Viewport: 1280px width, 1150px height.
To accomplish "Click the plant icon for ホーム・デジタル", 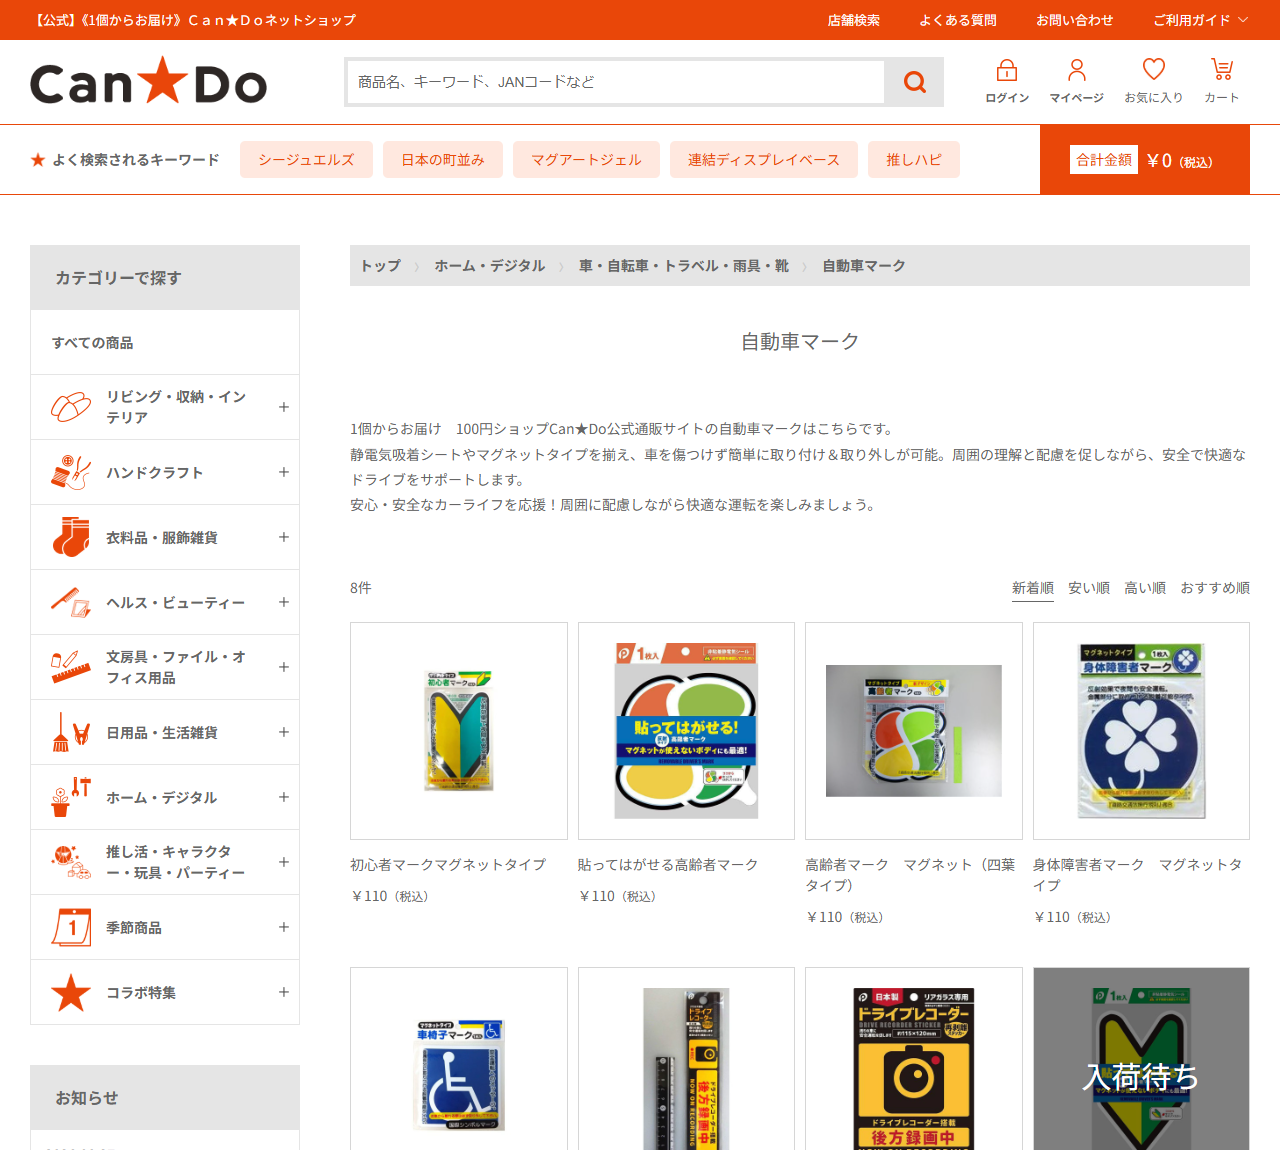I will pyautogui.click(x=71, y=797).
